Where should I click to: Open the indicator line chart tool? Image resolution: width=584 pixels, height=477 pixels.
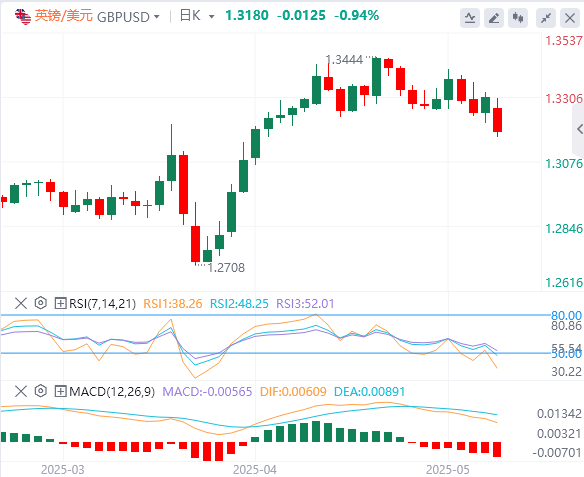pos(470,18)
